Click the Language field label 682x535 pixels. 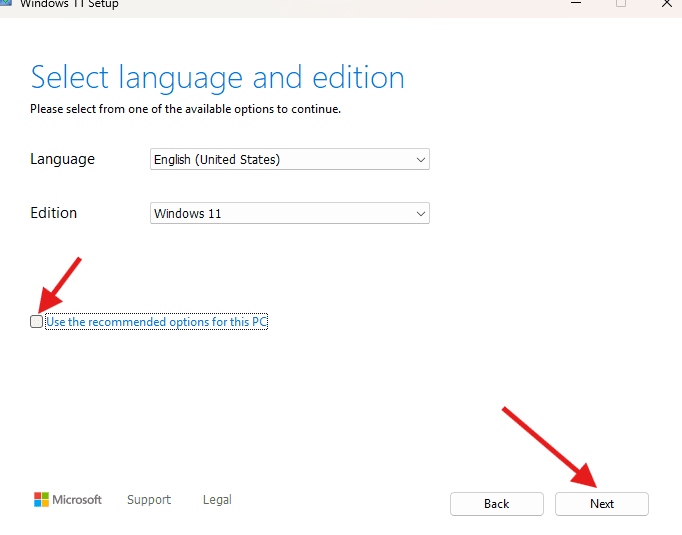coord(62,159)
